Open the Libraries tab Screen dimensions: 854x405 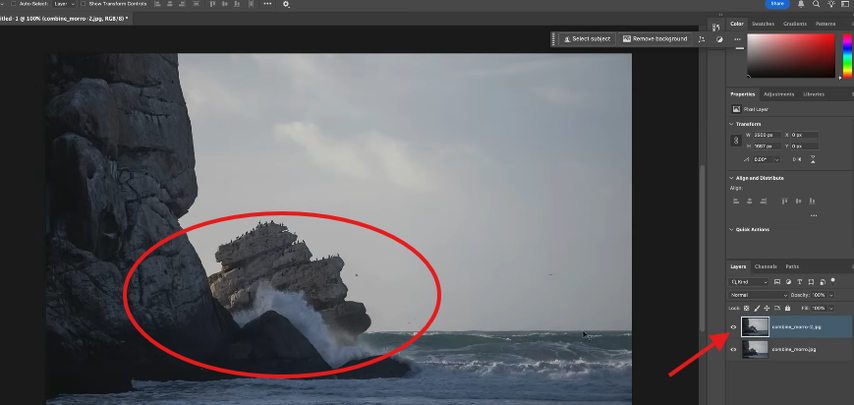click(814, 94)
